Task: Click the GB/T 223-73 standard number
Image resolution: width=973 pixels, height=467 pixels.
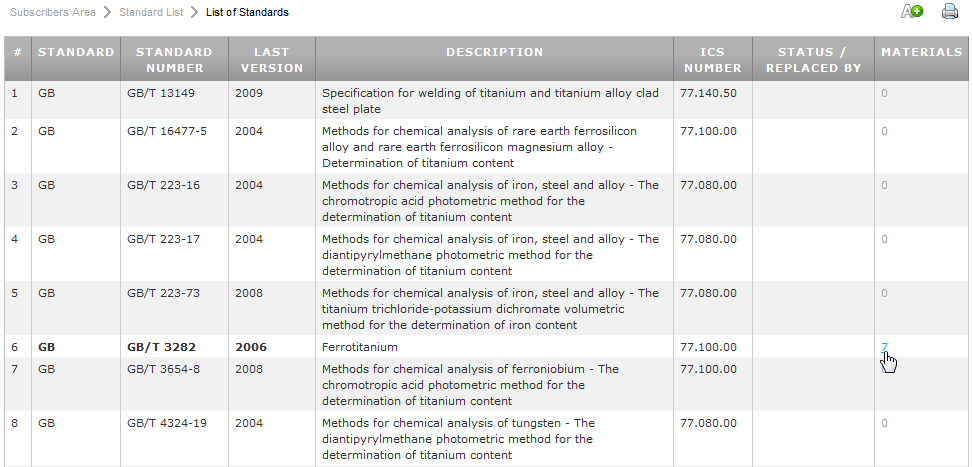Action: coord(163,293)
